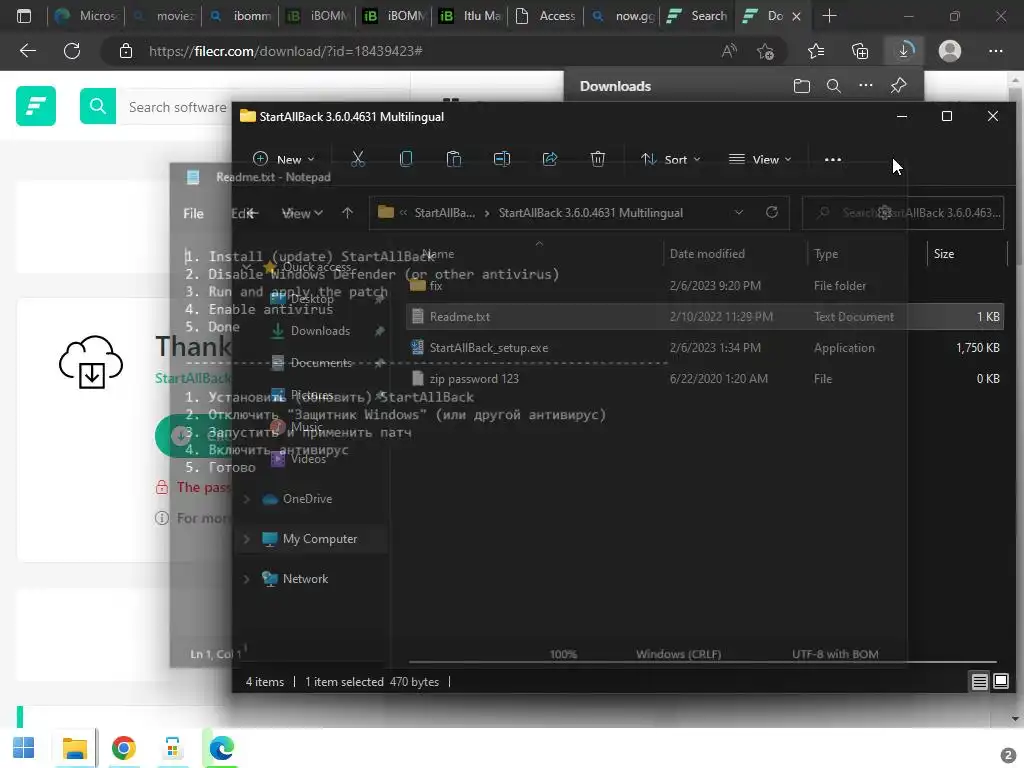Go back in Edge browser

coord(27,51)
